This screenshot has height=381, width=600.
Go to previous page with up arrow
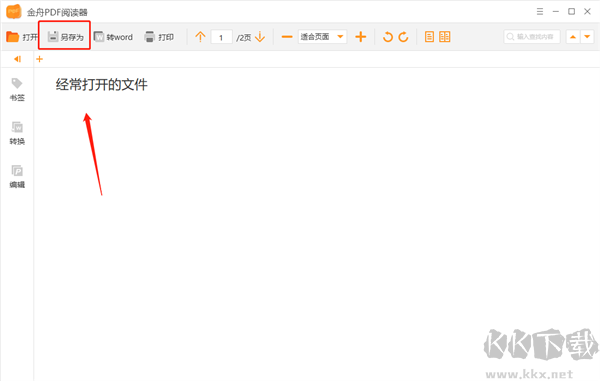pyautogui.click(x=200, y=37)
